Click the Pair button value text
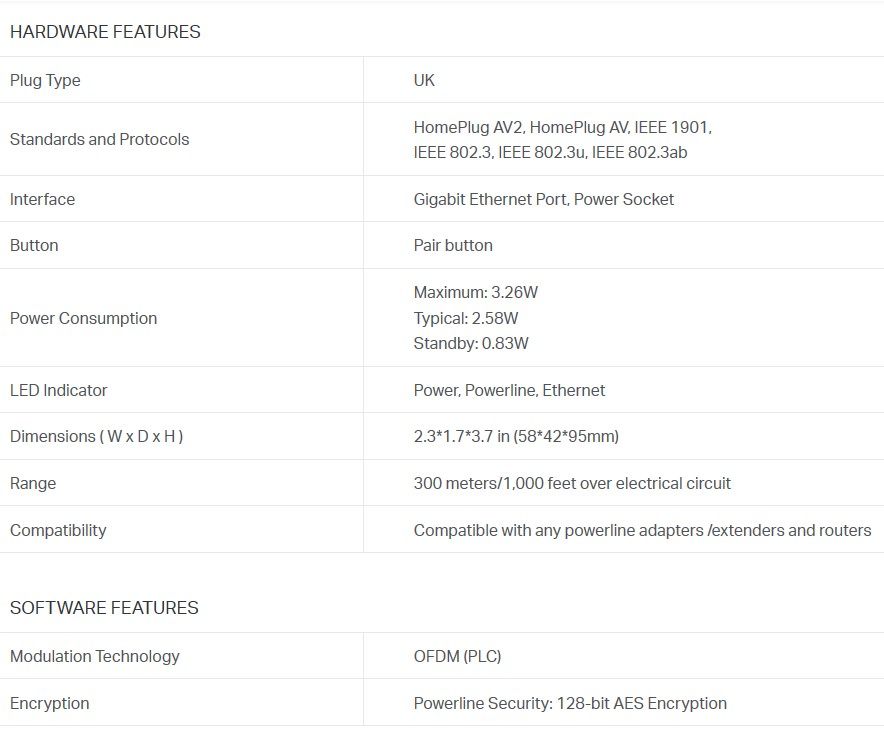The height and width of the screenshot is (753, 884). point(453,245)
